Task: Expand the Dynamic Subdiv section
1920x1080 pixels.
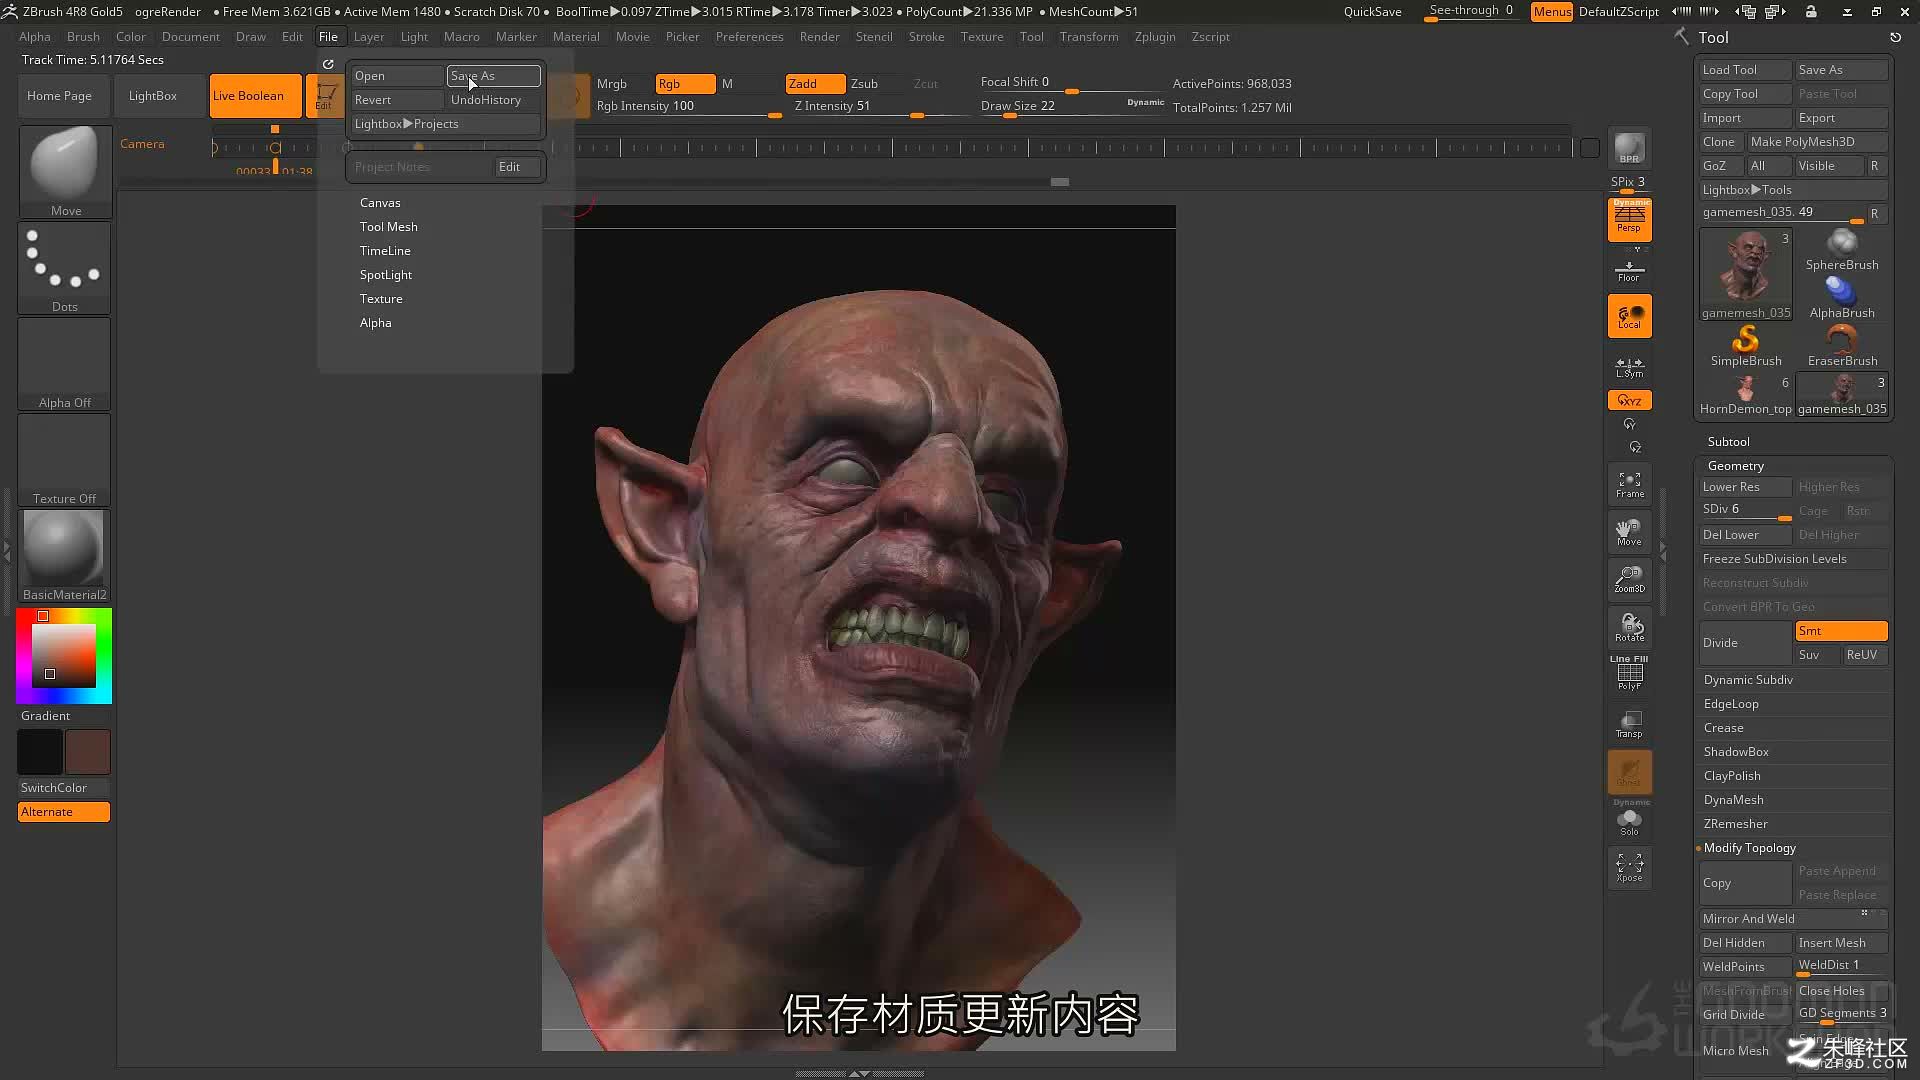Action: (x=1748, y=680)
